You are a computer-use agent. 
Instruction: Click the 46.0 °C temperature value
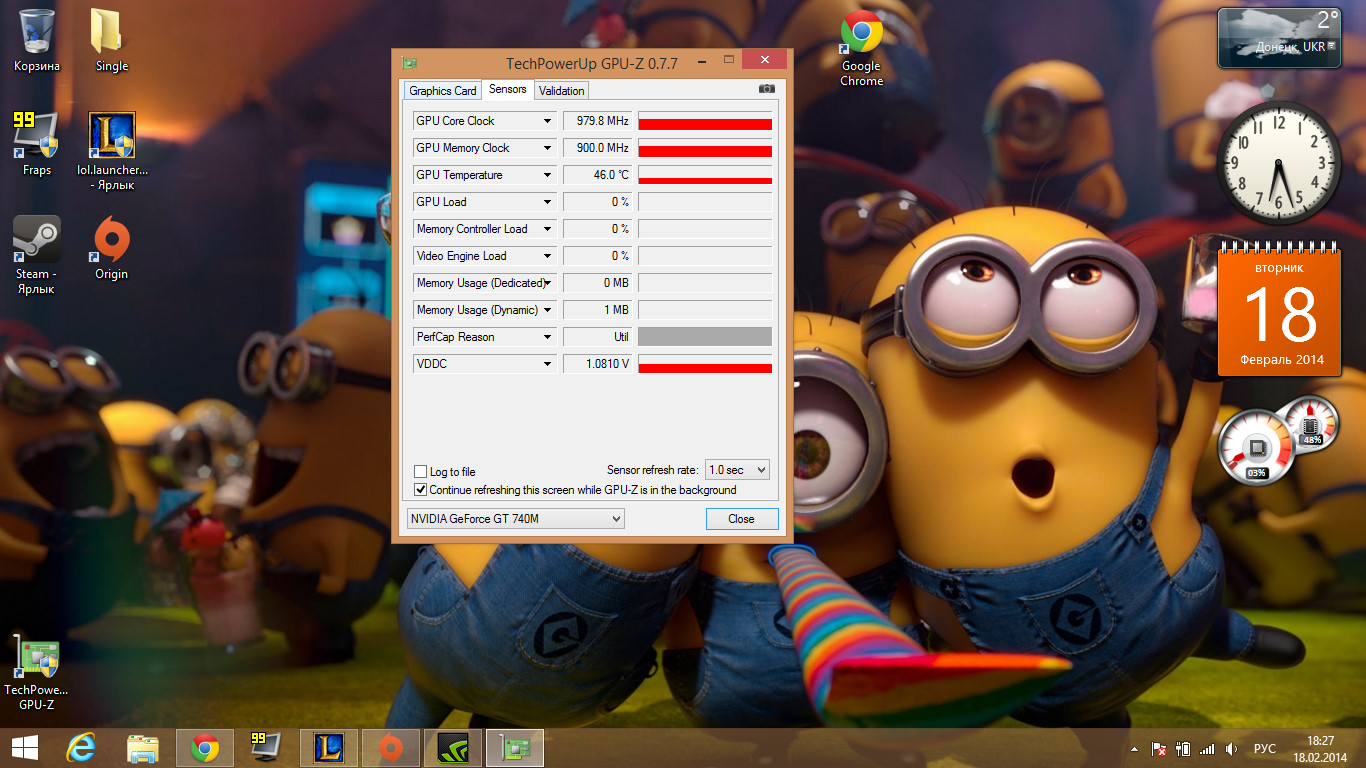point(598,175)
